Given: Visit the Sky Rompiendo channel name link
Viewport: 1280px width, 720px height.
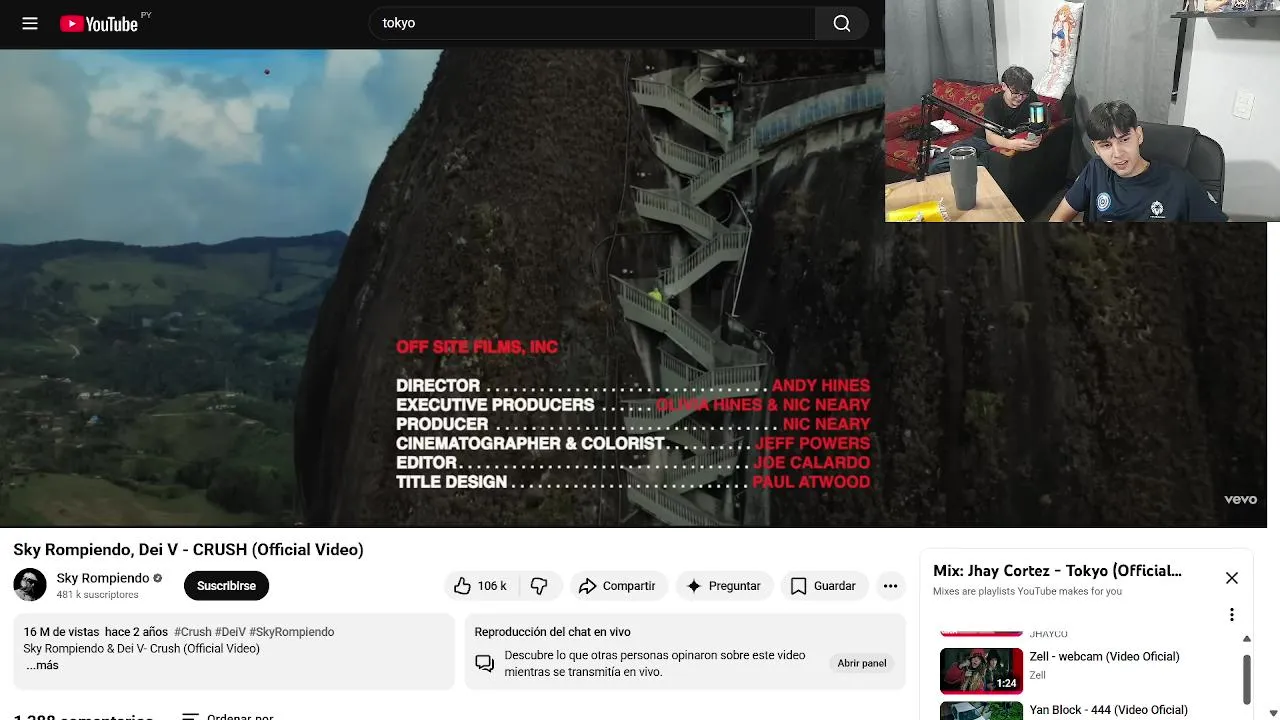Looking at the screenshot, I should pyautogui.click(x=103, y=578).
